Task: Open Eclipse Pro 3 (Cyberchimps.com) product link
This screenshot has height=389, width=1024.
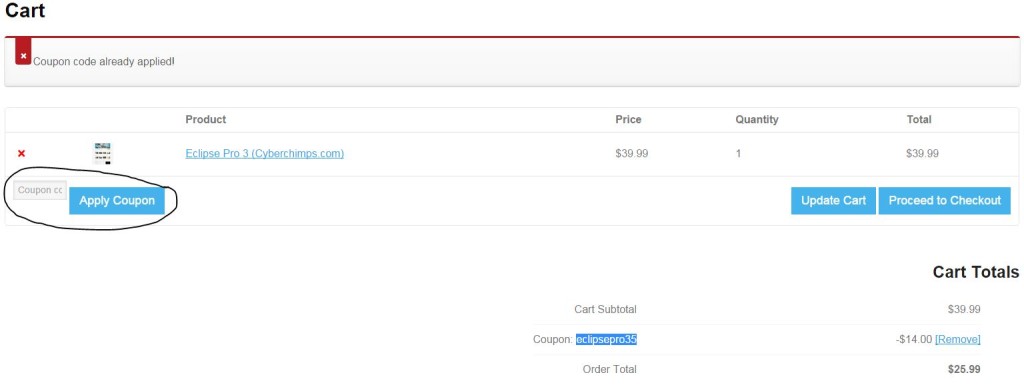Action: click(x=264, y=153)
